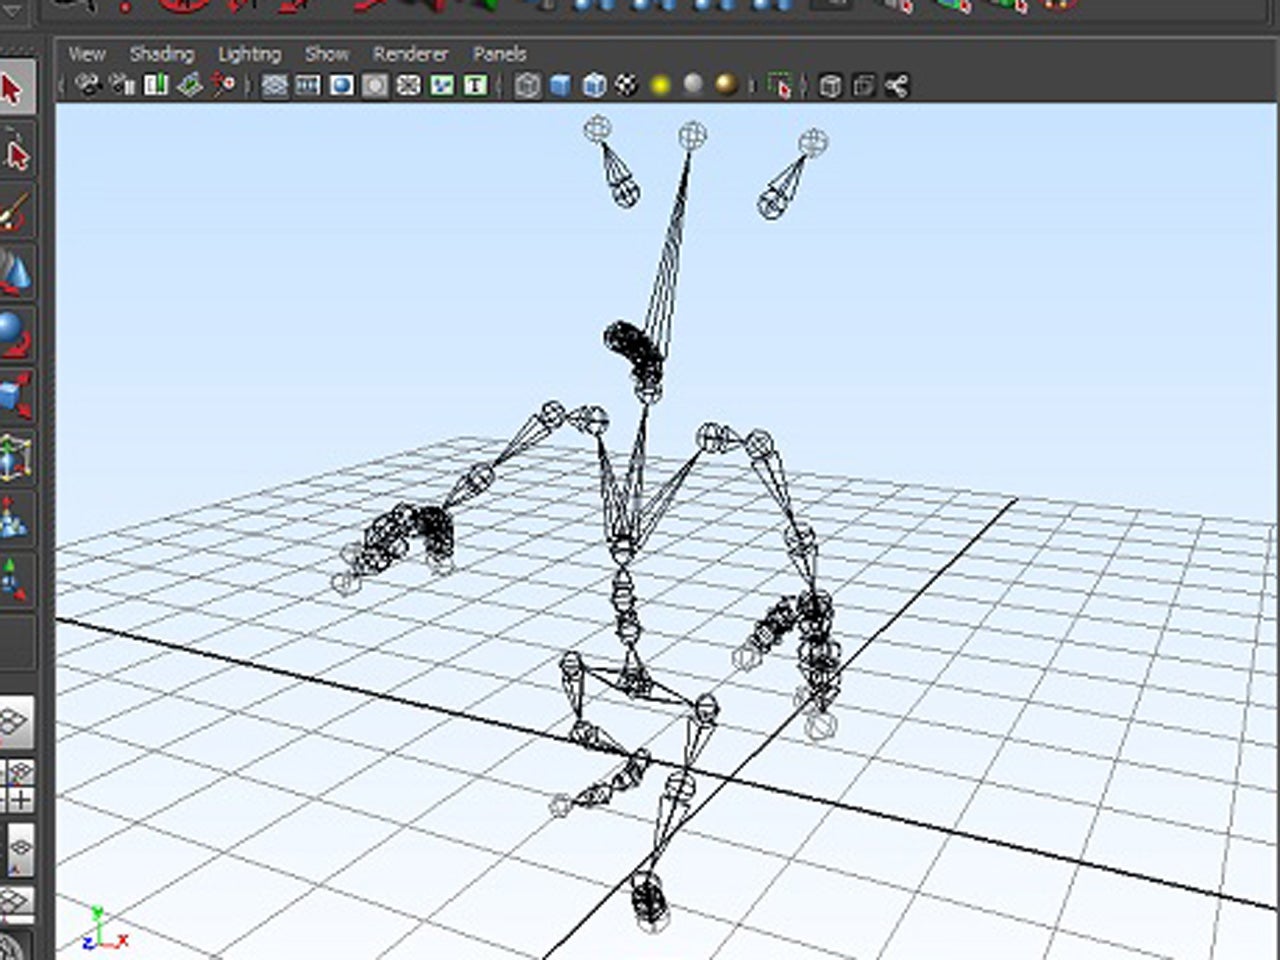Image resolution: width=1280 pixels, height=960 pixels.
Task: Open the Panels menu
Action: (500, 54)
